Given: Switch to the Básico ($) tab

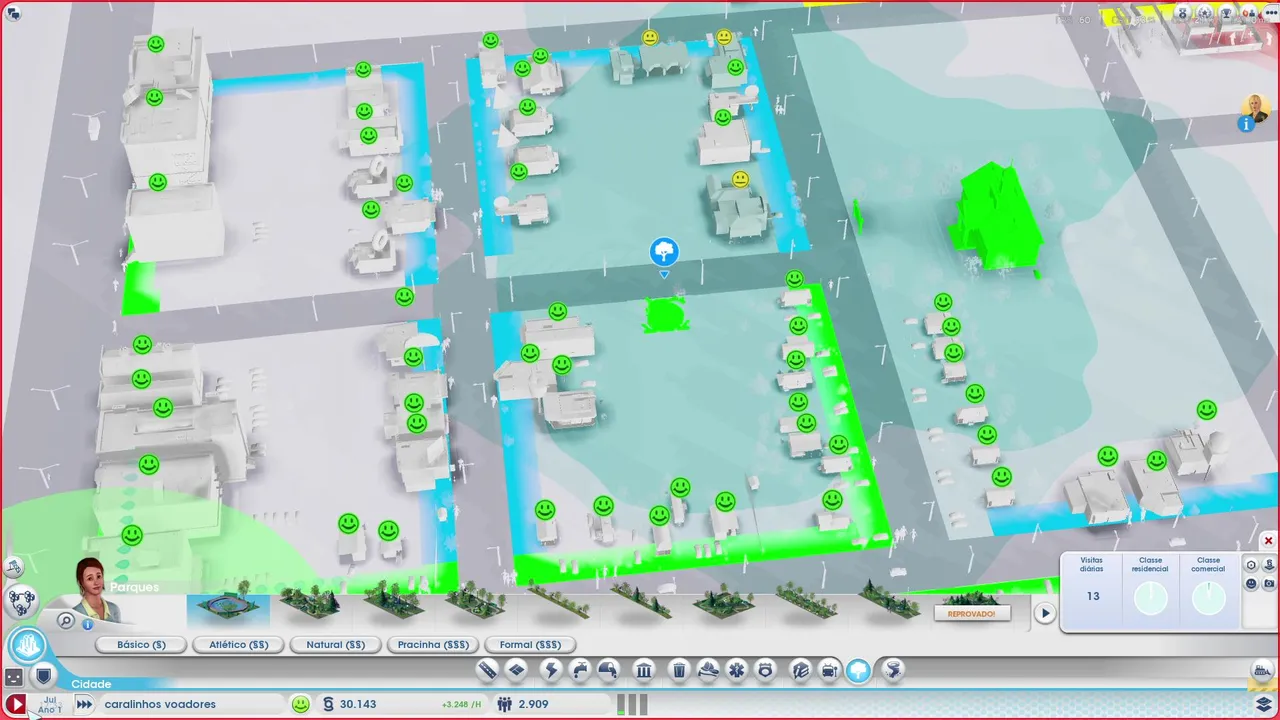Looking at the screenshot, I should [x=141, y=645].
